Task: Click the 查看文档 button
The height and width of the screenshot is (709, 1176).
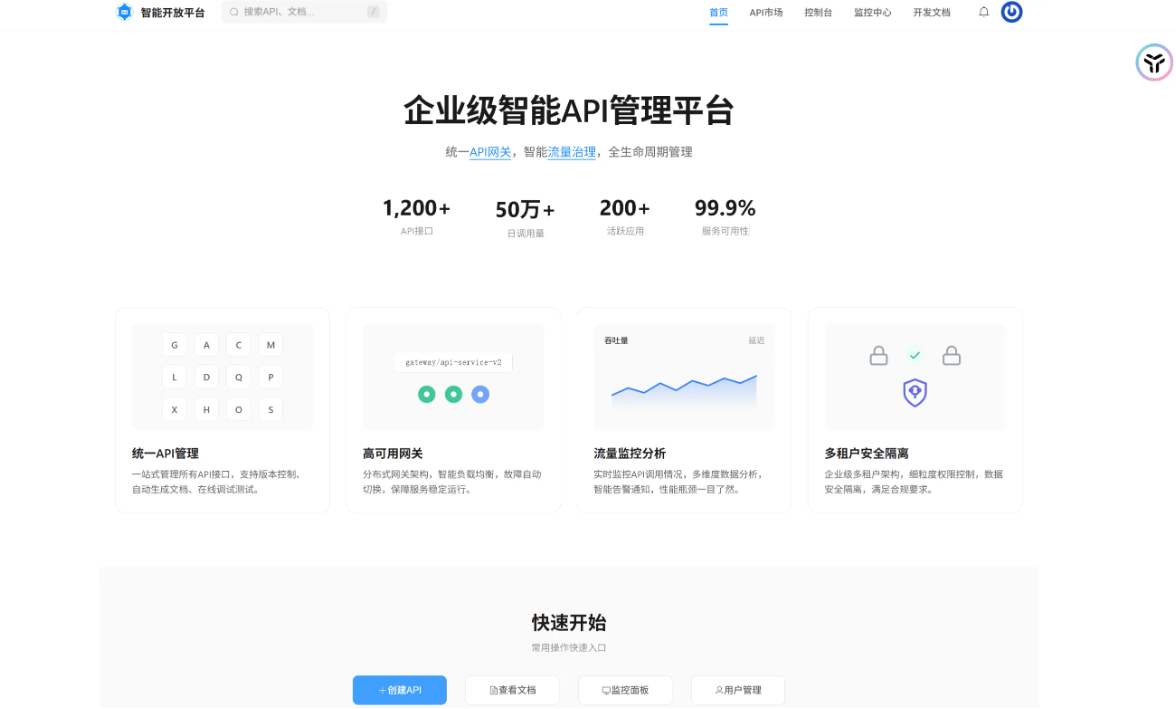Action: 512,689
